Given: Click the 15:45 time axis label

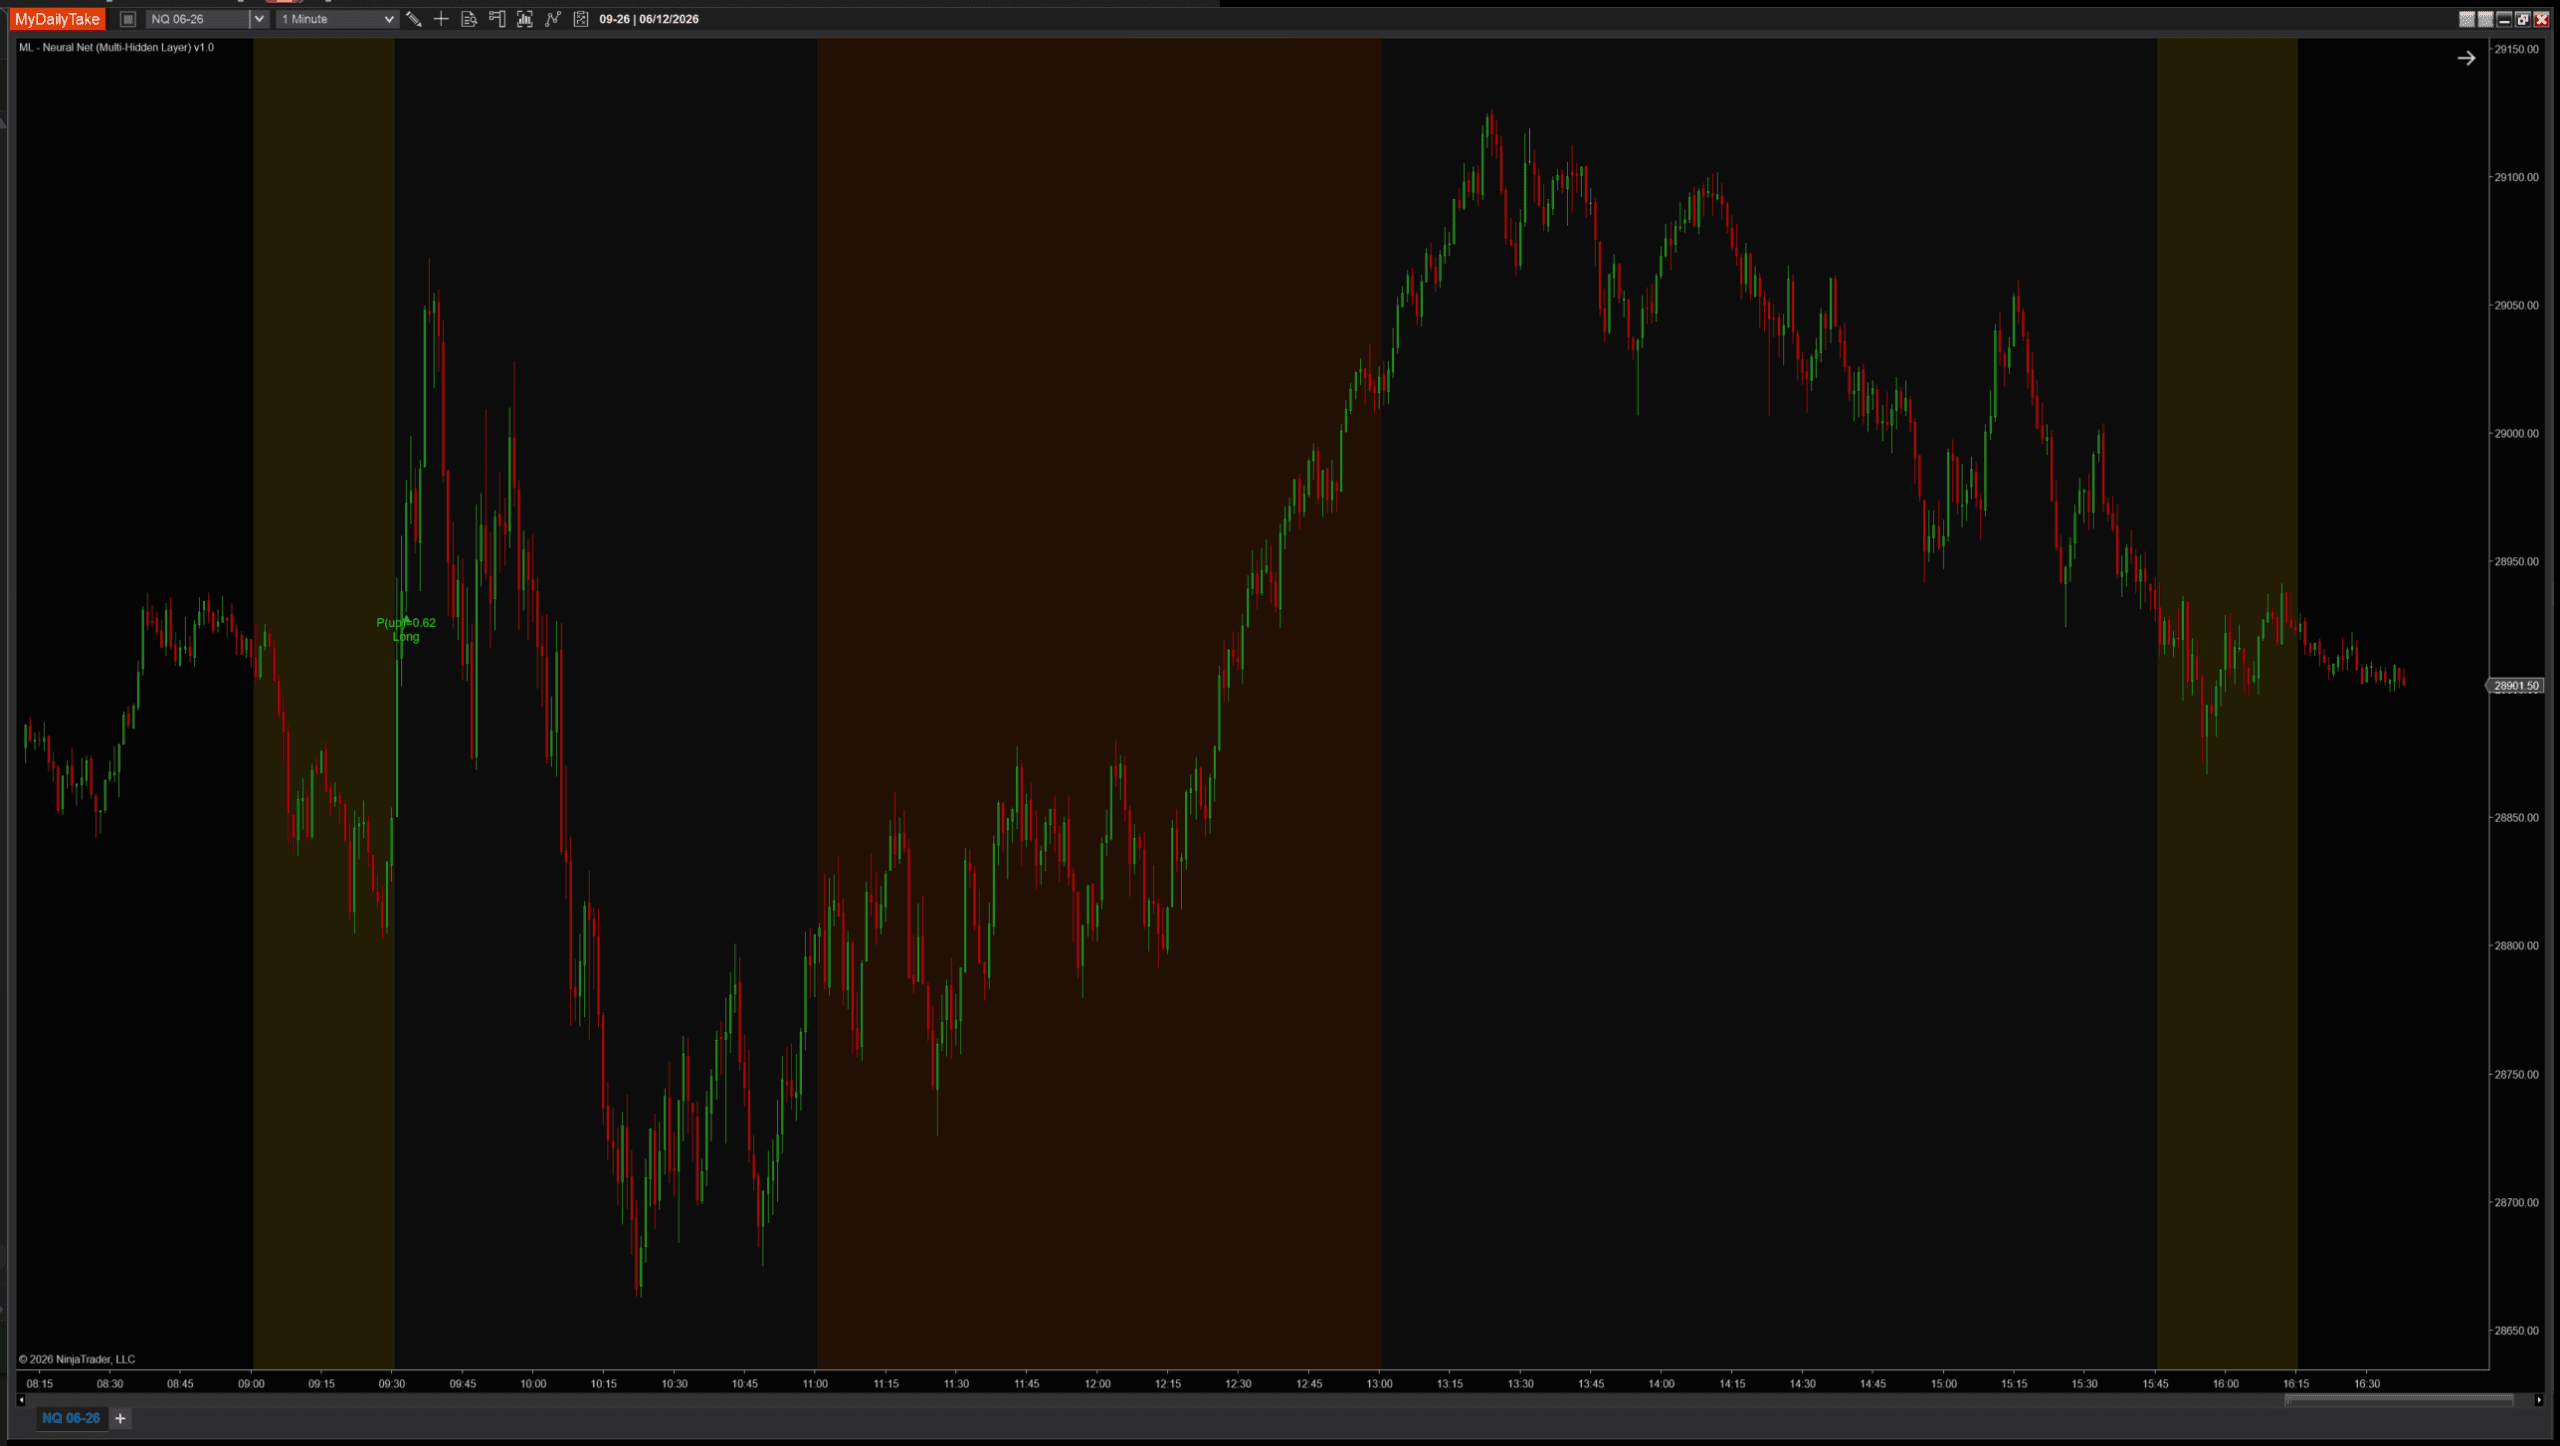Looking at the screenshot, I should tap(2155, 1384).
